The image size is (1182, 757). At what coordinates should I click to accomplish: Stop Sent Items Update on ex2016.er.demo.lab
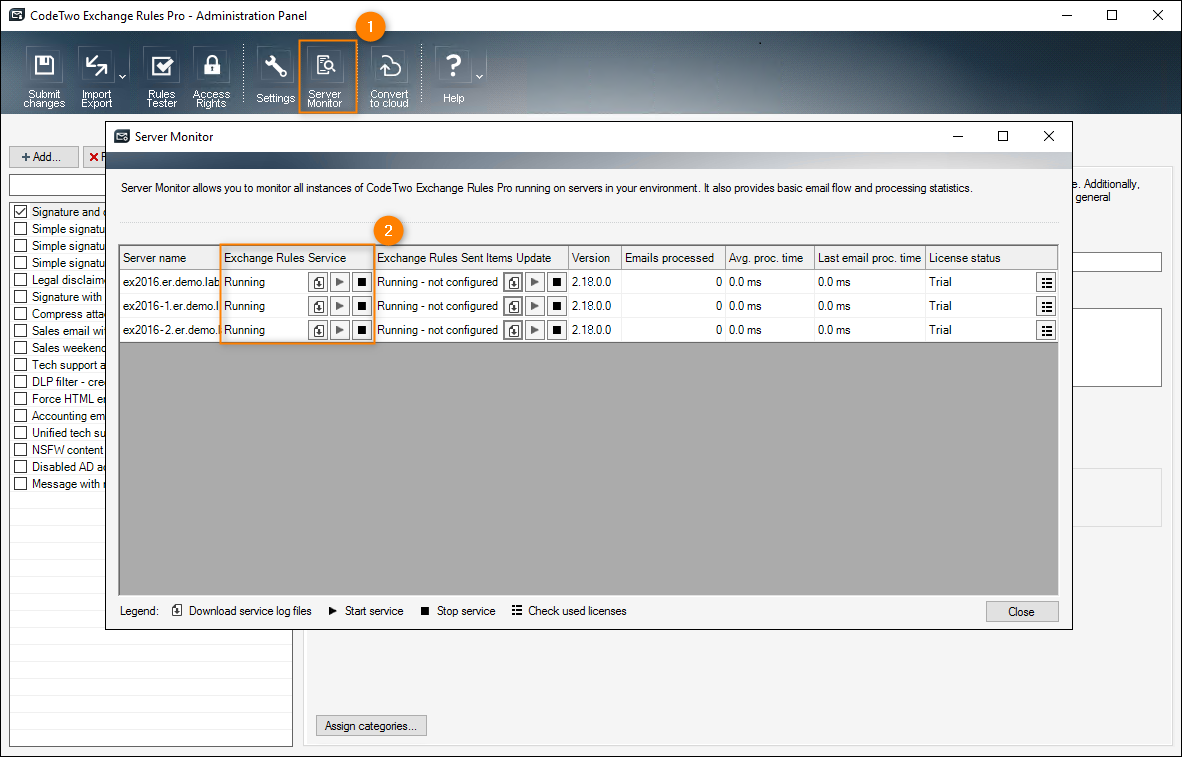point(557,283)
